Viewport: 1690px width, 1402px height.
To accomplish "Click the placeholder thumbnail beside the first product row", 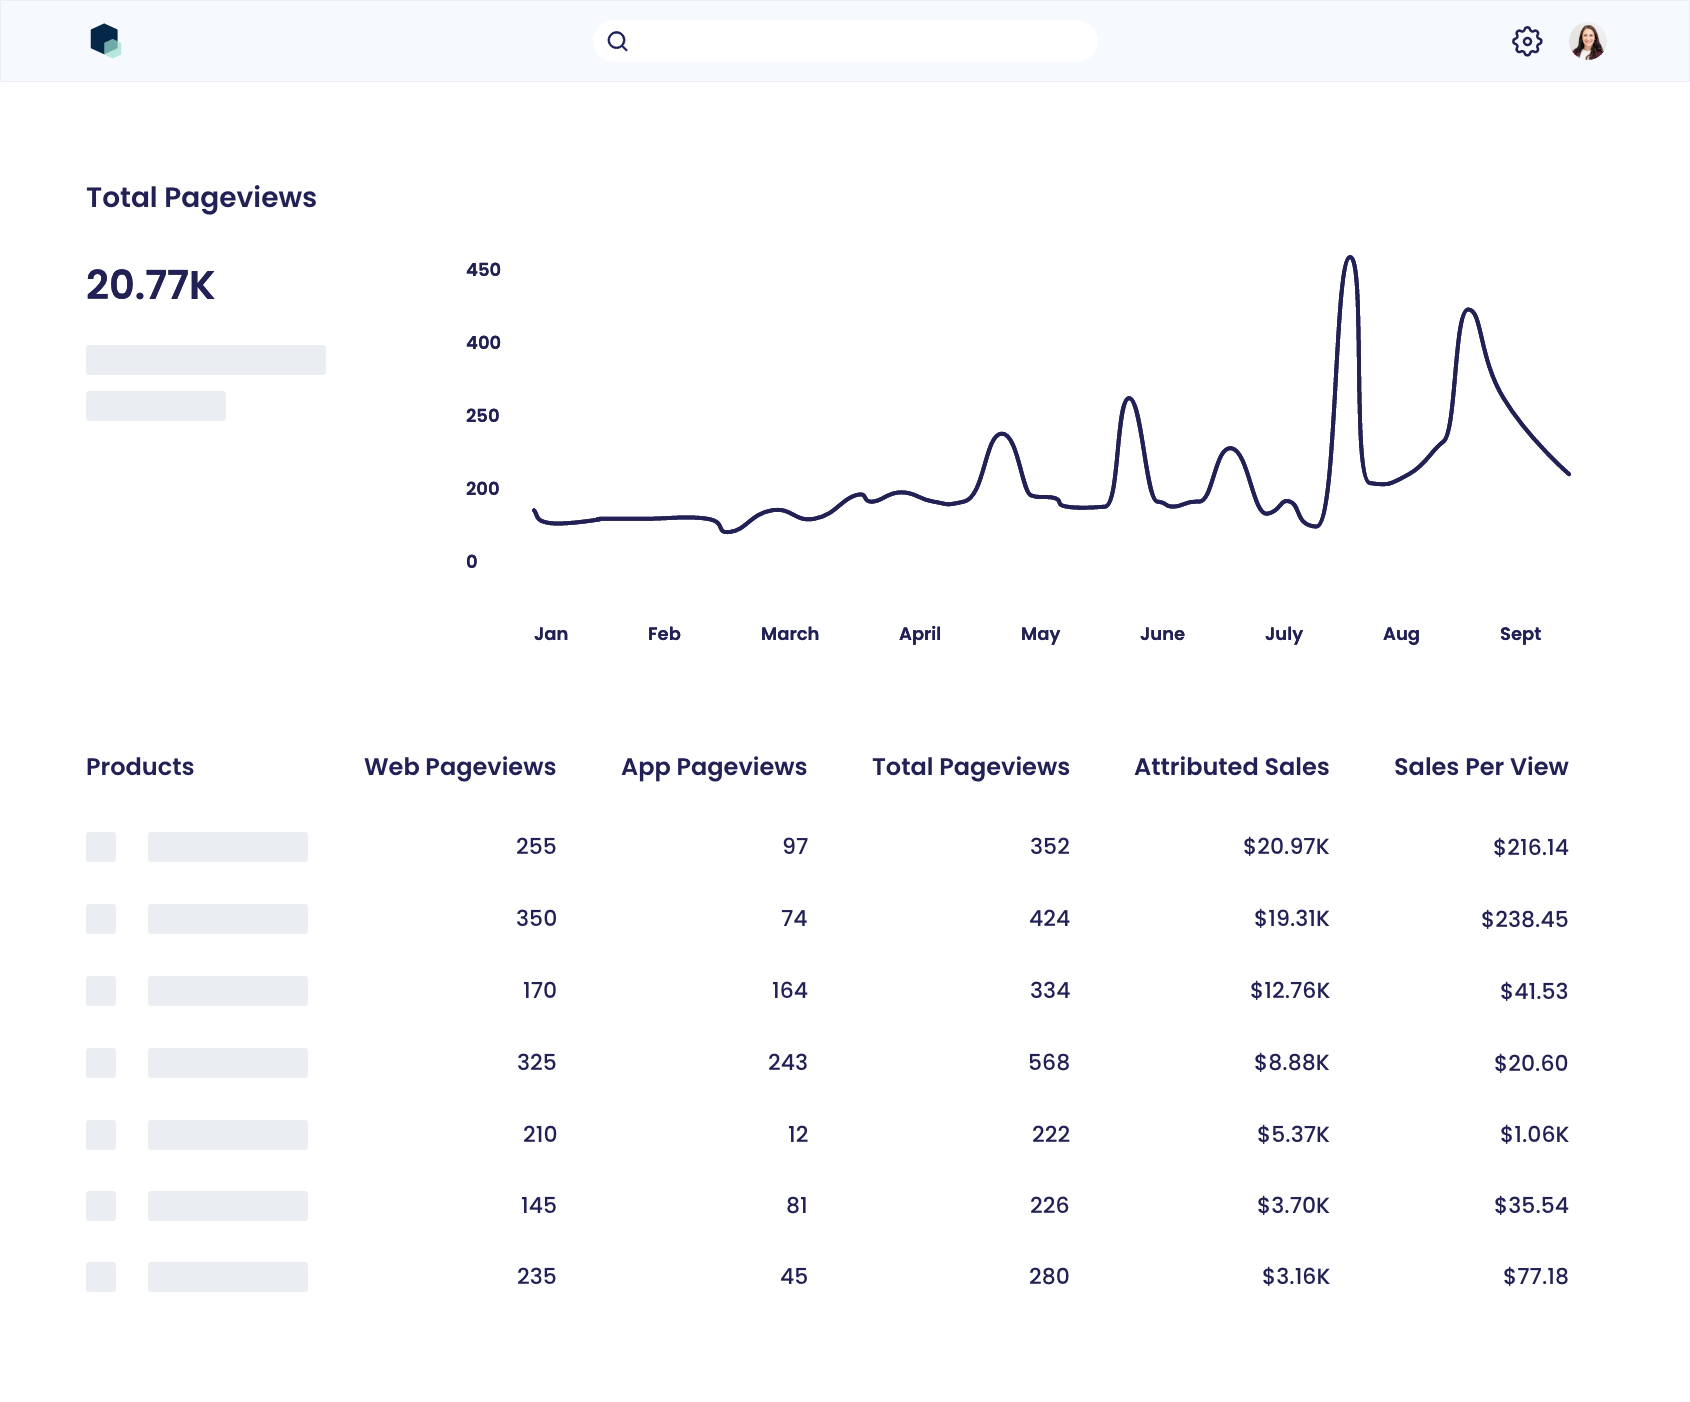I will [100, 846].
